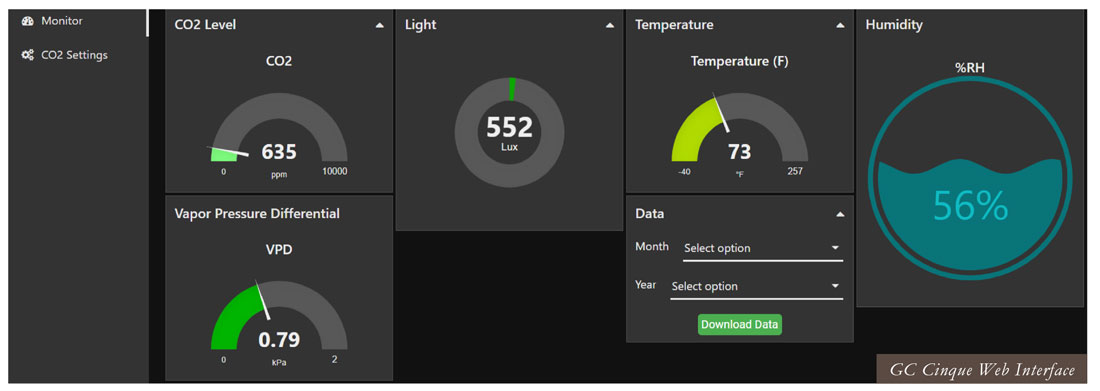
Task: Click the Monitor dashboard icon in sidebar
Action: (27, 21)
